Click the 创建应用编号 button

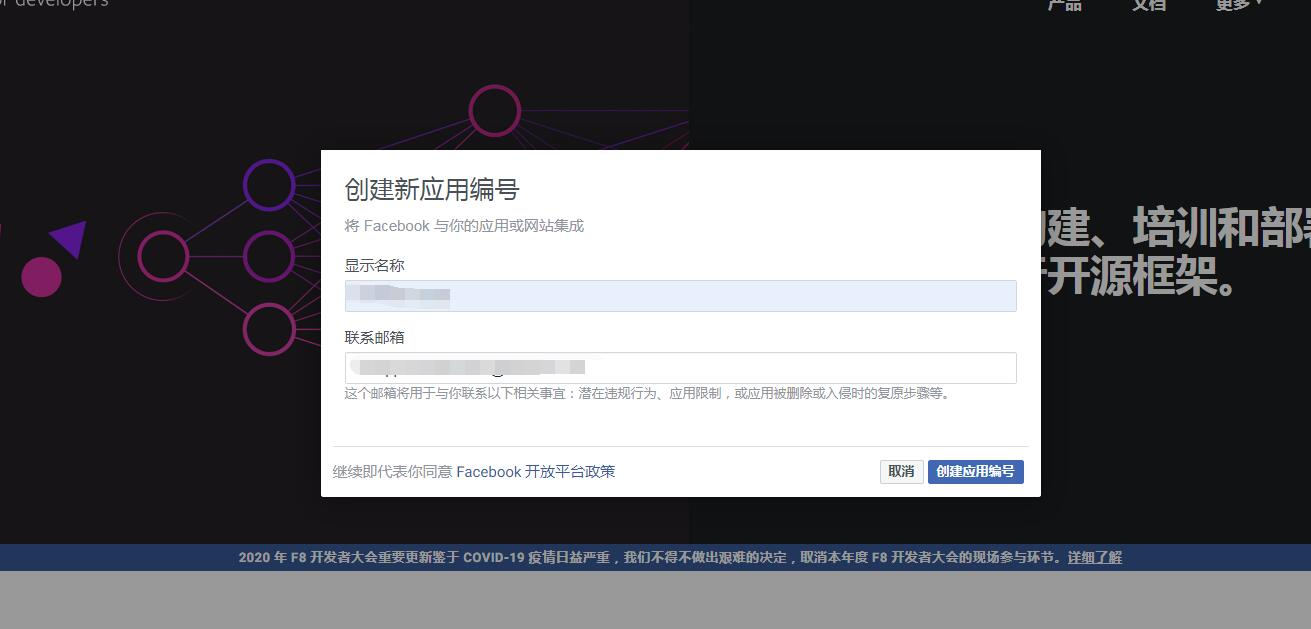[975, 471]
